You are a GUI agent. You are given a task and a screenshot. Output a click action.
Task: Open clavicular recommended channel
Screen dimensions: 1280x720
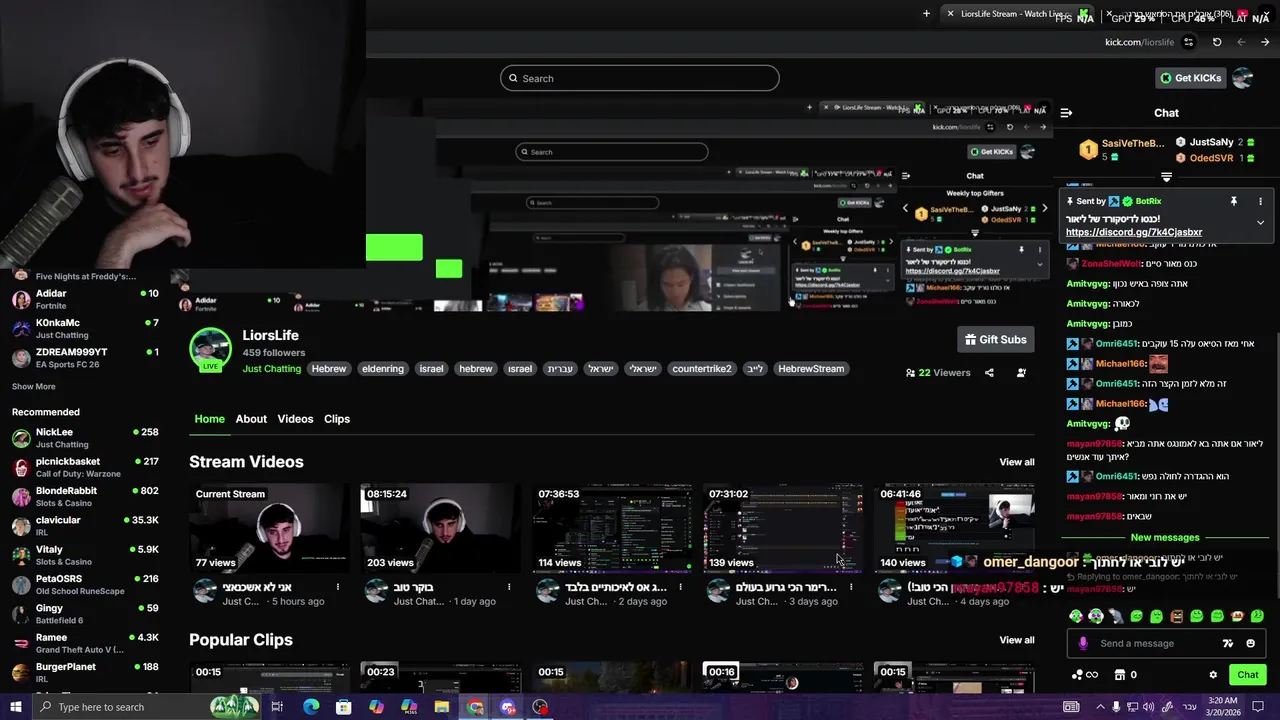pos(85,525)
